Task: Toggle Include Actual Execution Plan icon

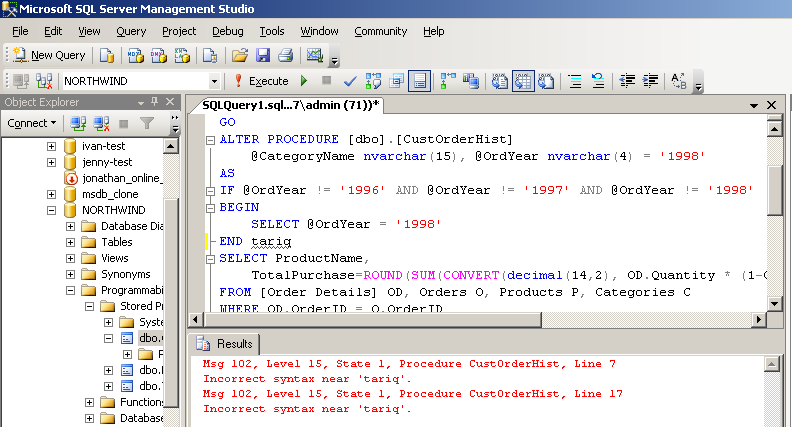Action: 448,81
